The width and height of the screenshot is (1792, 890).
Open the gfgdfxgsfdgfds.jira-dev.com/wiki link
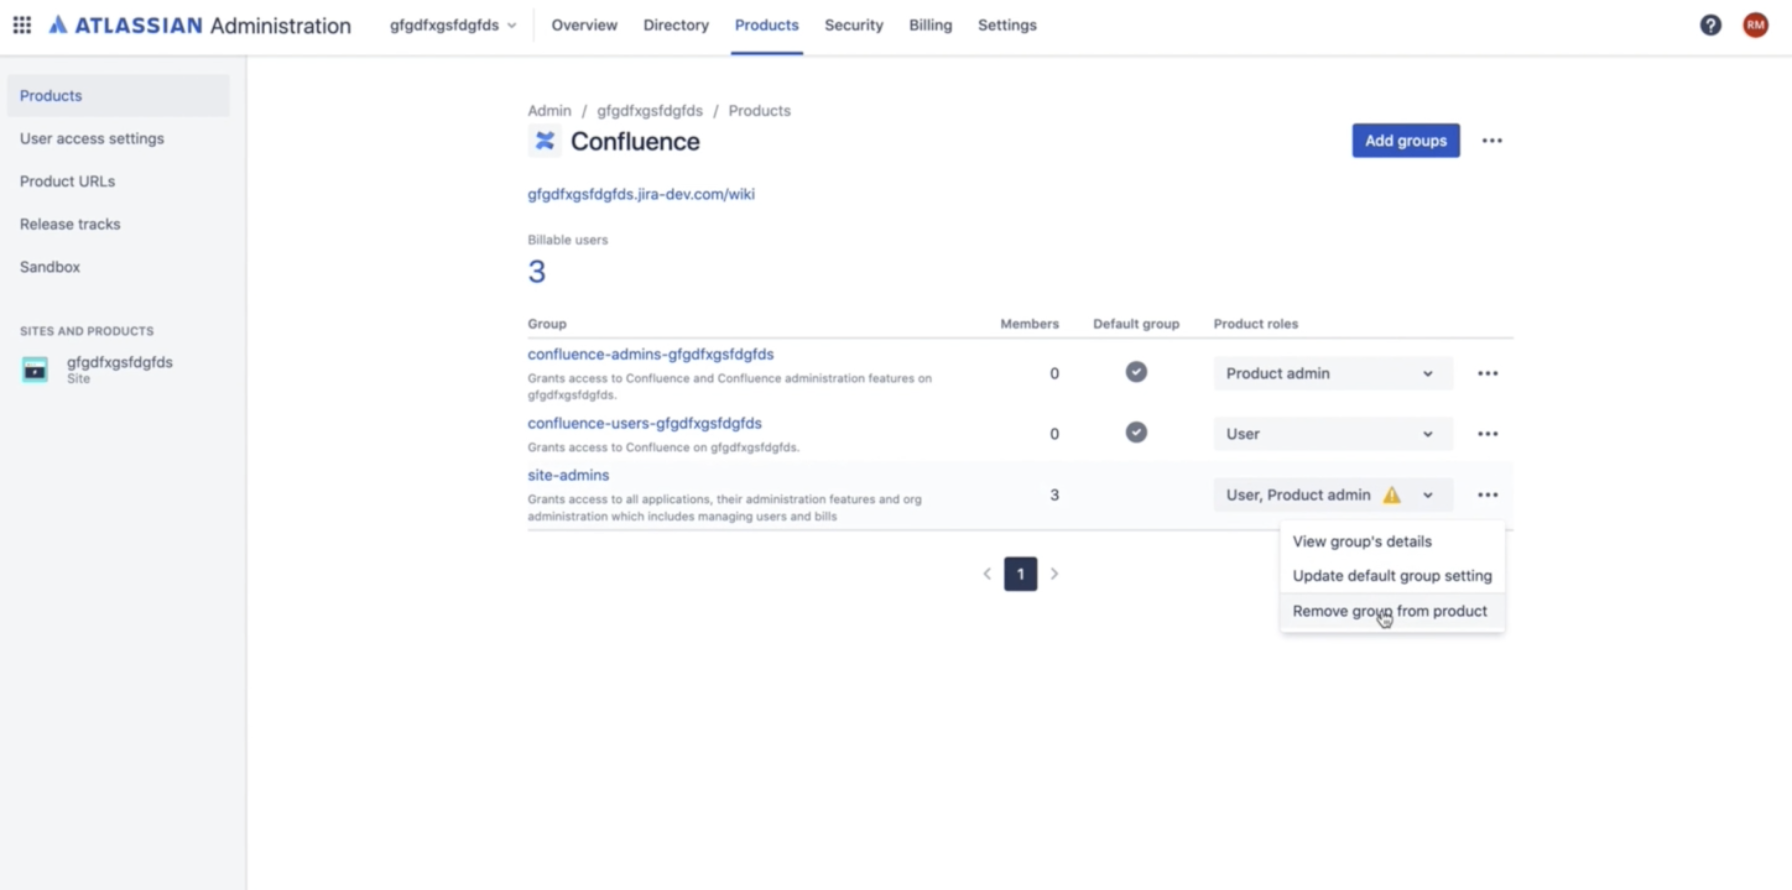pos(641,194)
